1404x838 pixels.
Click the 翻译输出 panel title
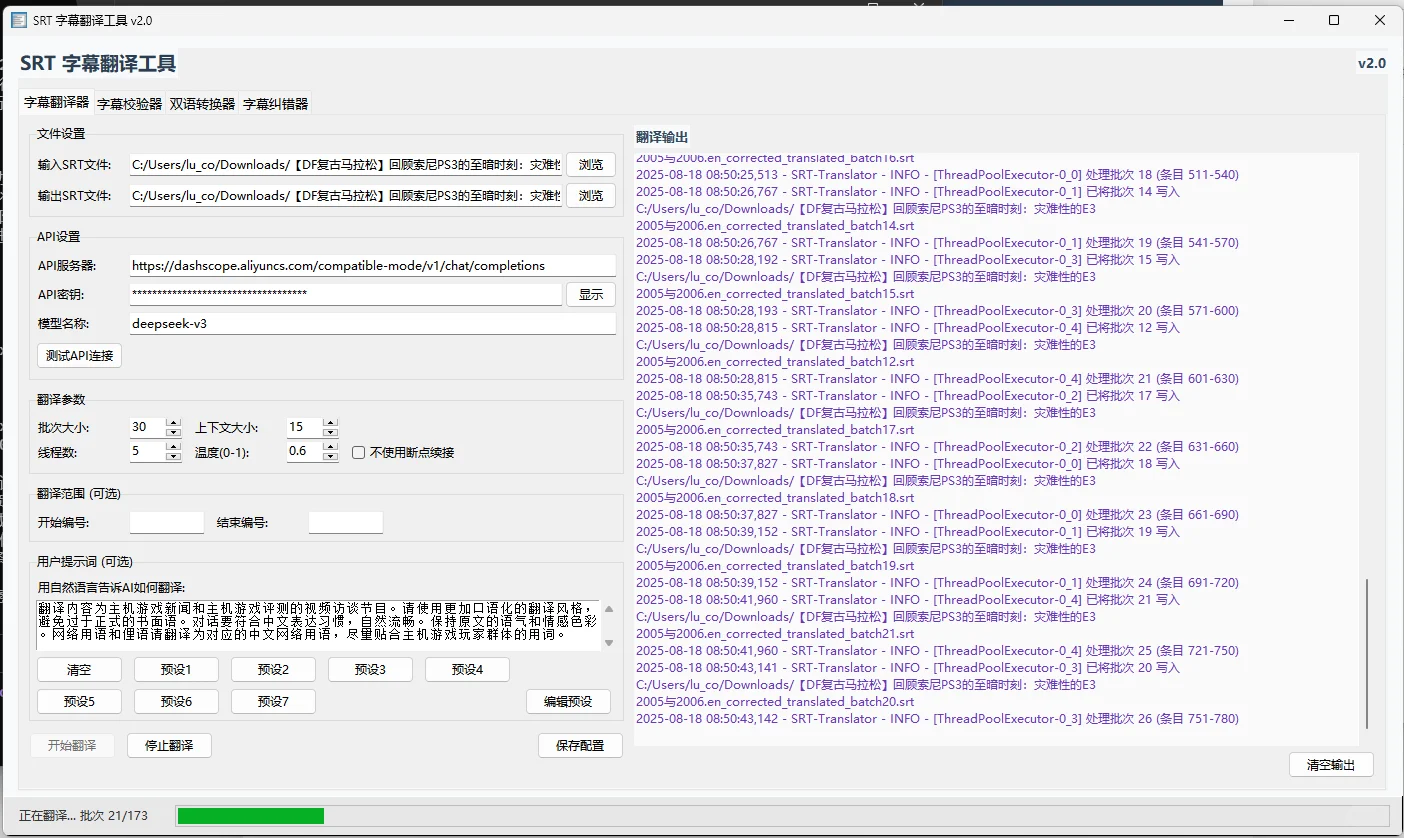662,137
